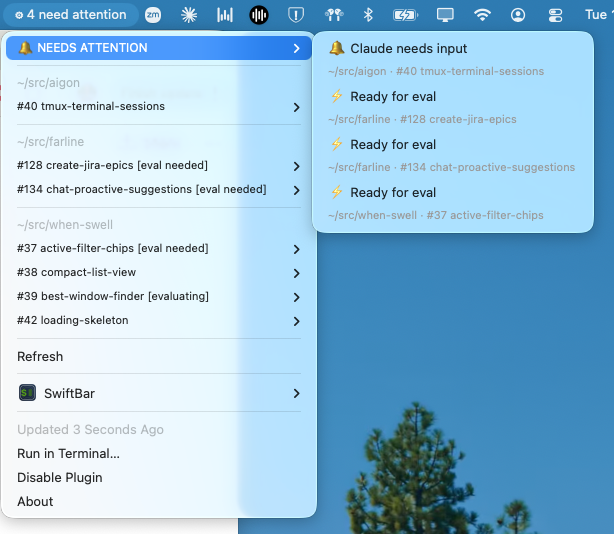
Task: Open #134 chat-proactive-suggestions [eval needed]
Action: click(159, 189)
